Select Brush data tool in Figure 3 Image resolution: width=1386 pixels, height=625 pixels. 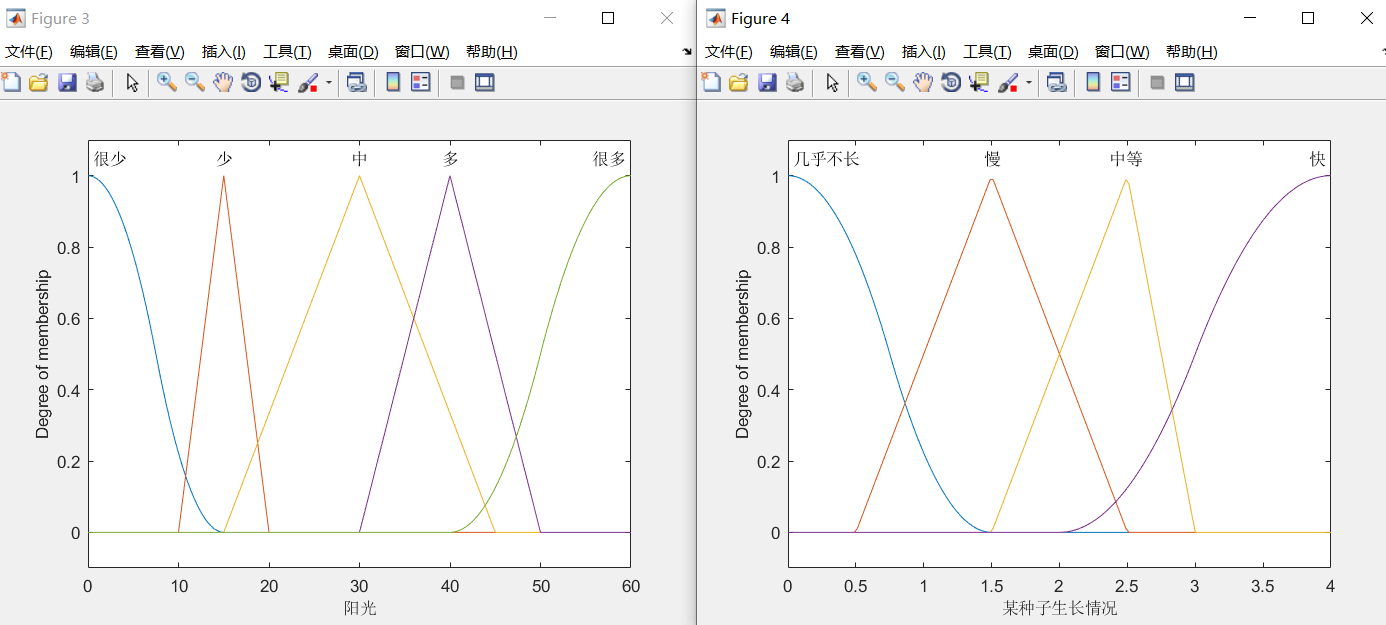pos(308,83)
